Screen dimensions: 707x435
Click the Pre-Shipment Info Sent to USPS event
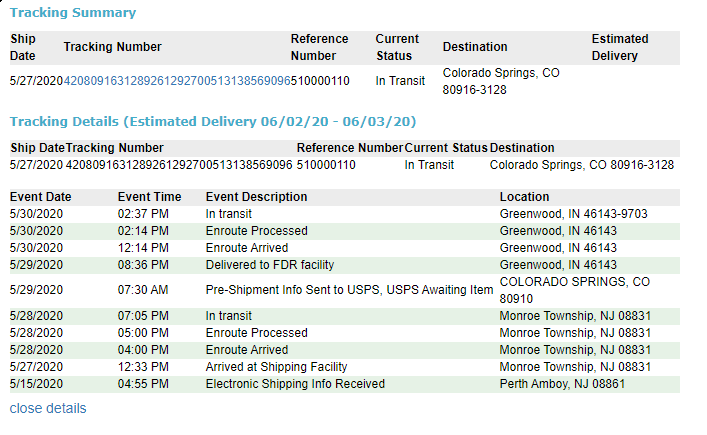pyautogui.click(x=349, y=290)
